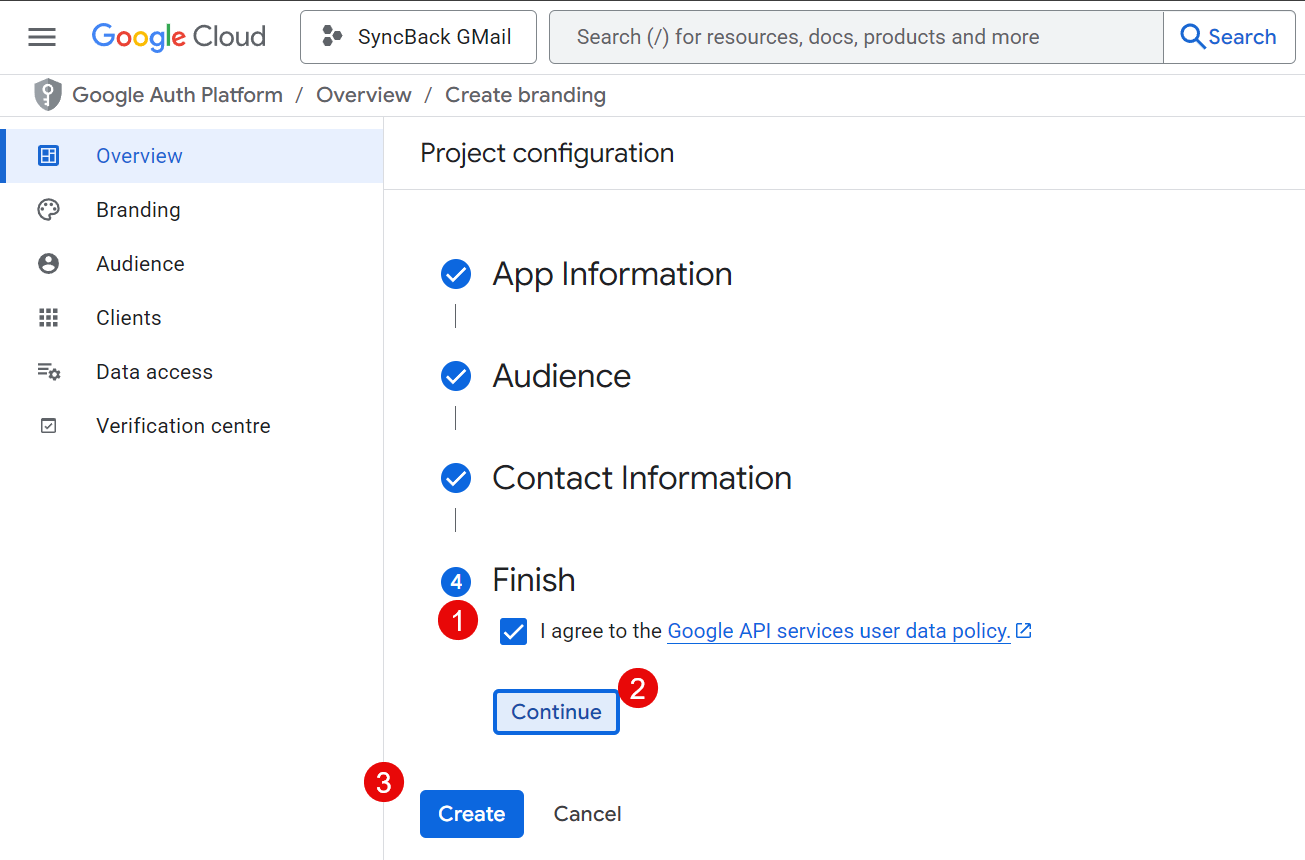Click the Verification centre checkbox icon
Viewport: 1305px width, 860px height.
(48, 426)
